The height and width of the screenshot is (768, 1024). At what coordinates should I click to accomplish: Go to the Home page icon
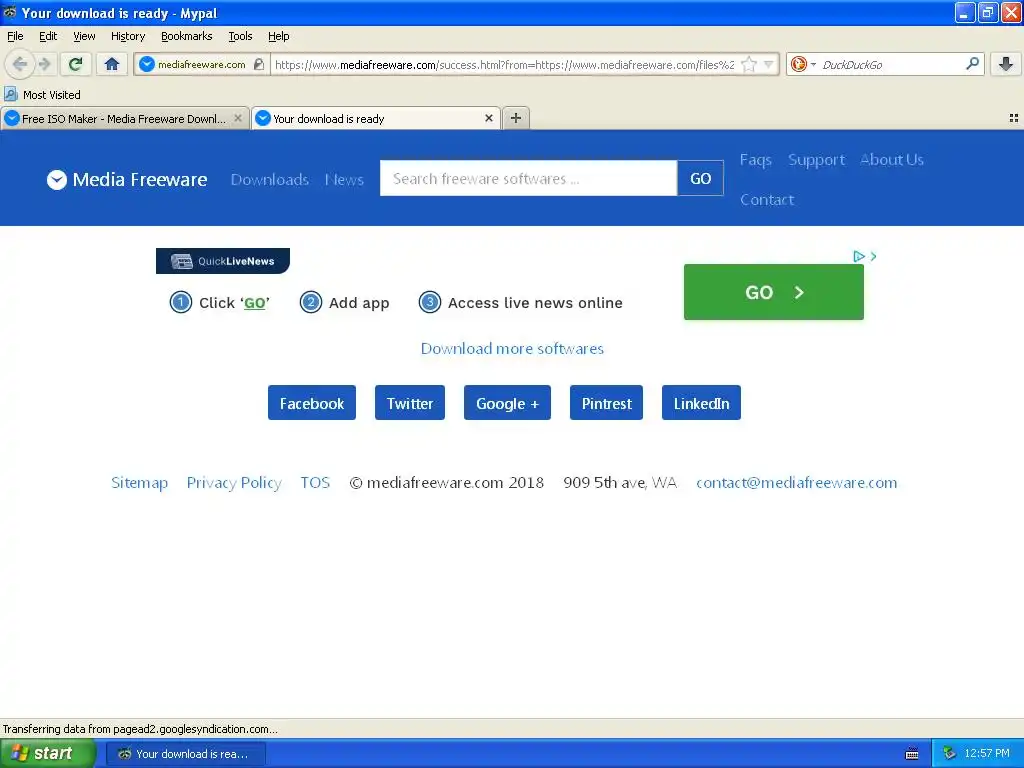[x=112, y=64]
